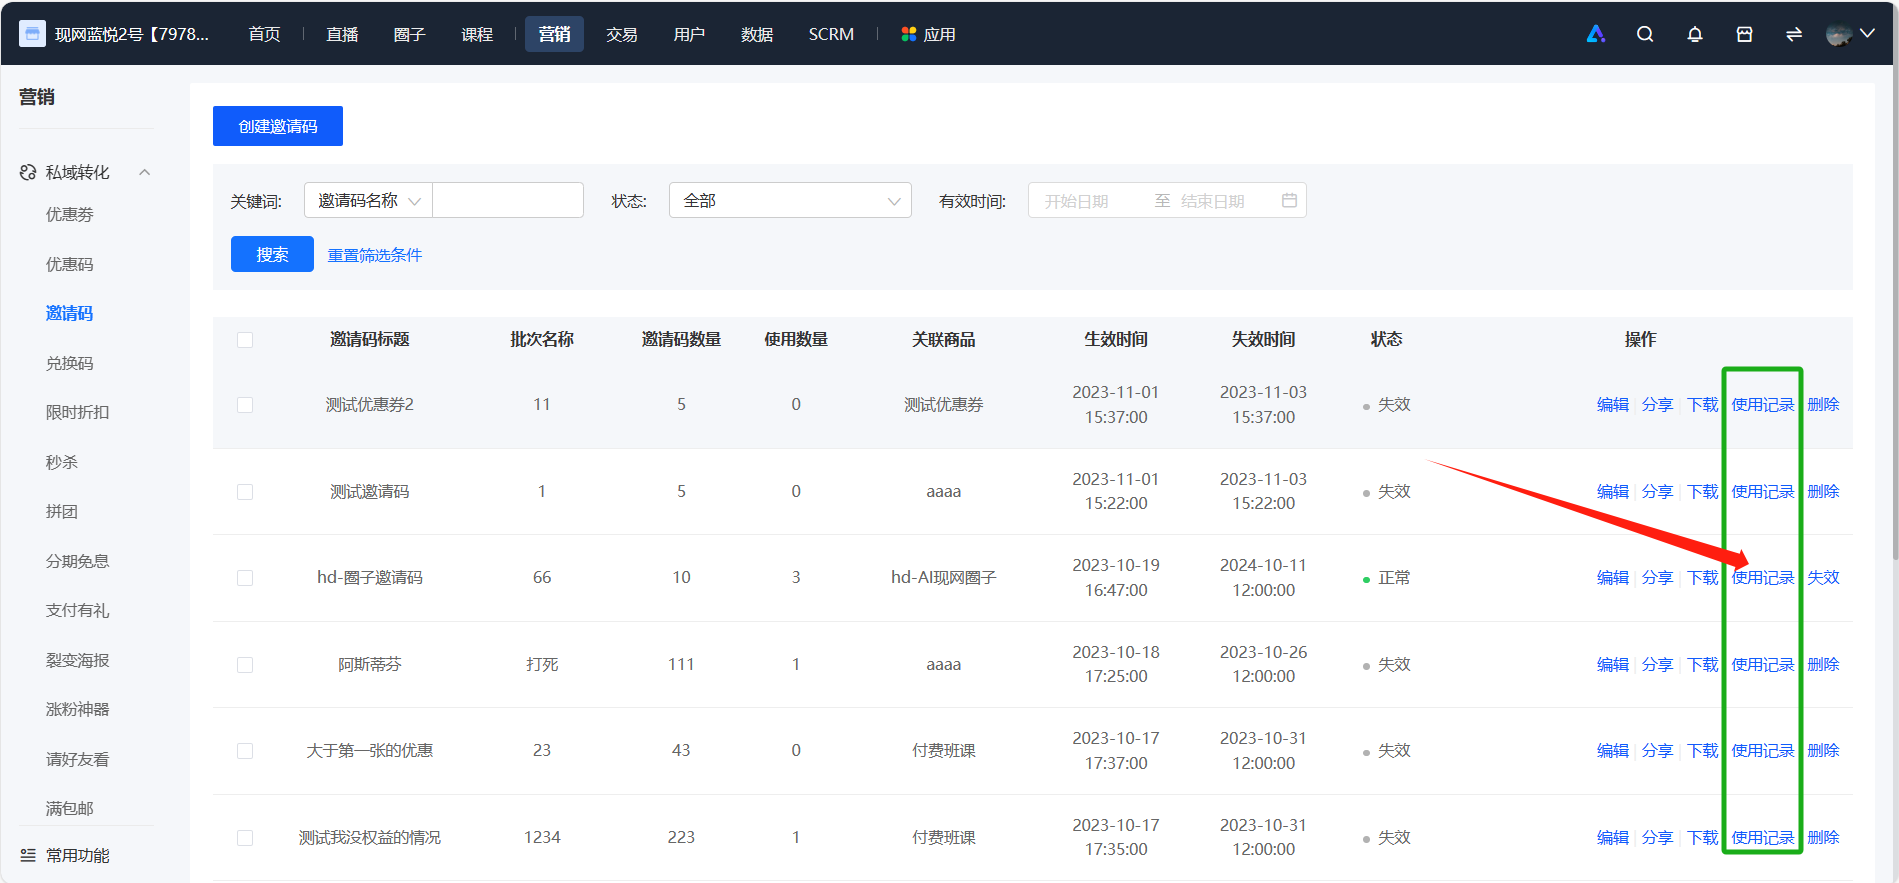Click the blue triangle logo icon in the header
The image size is (1899, 883).
[x=1596, y=34]
